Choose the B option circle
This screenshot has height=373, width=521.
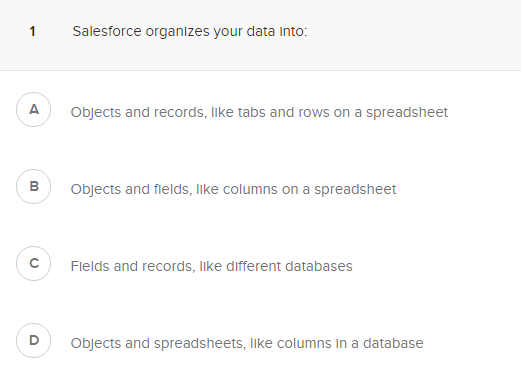coord(33,187)
